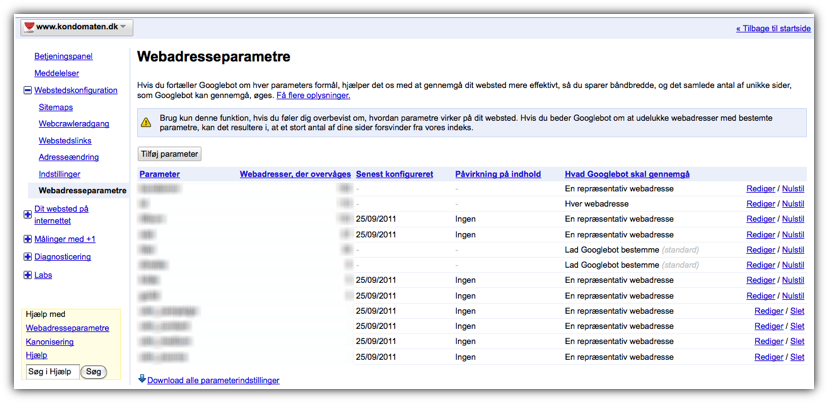Click the Tilføj parameter button

pos(170,154)
